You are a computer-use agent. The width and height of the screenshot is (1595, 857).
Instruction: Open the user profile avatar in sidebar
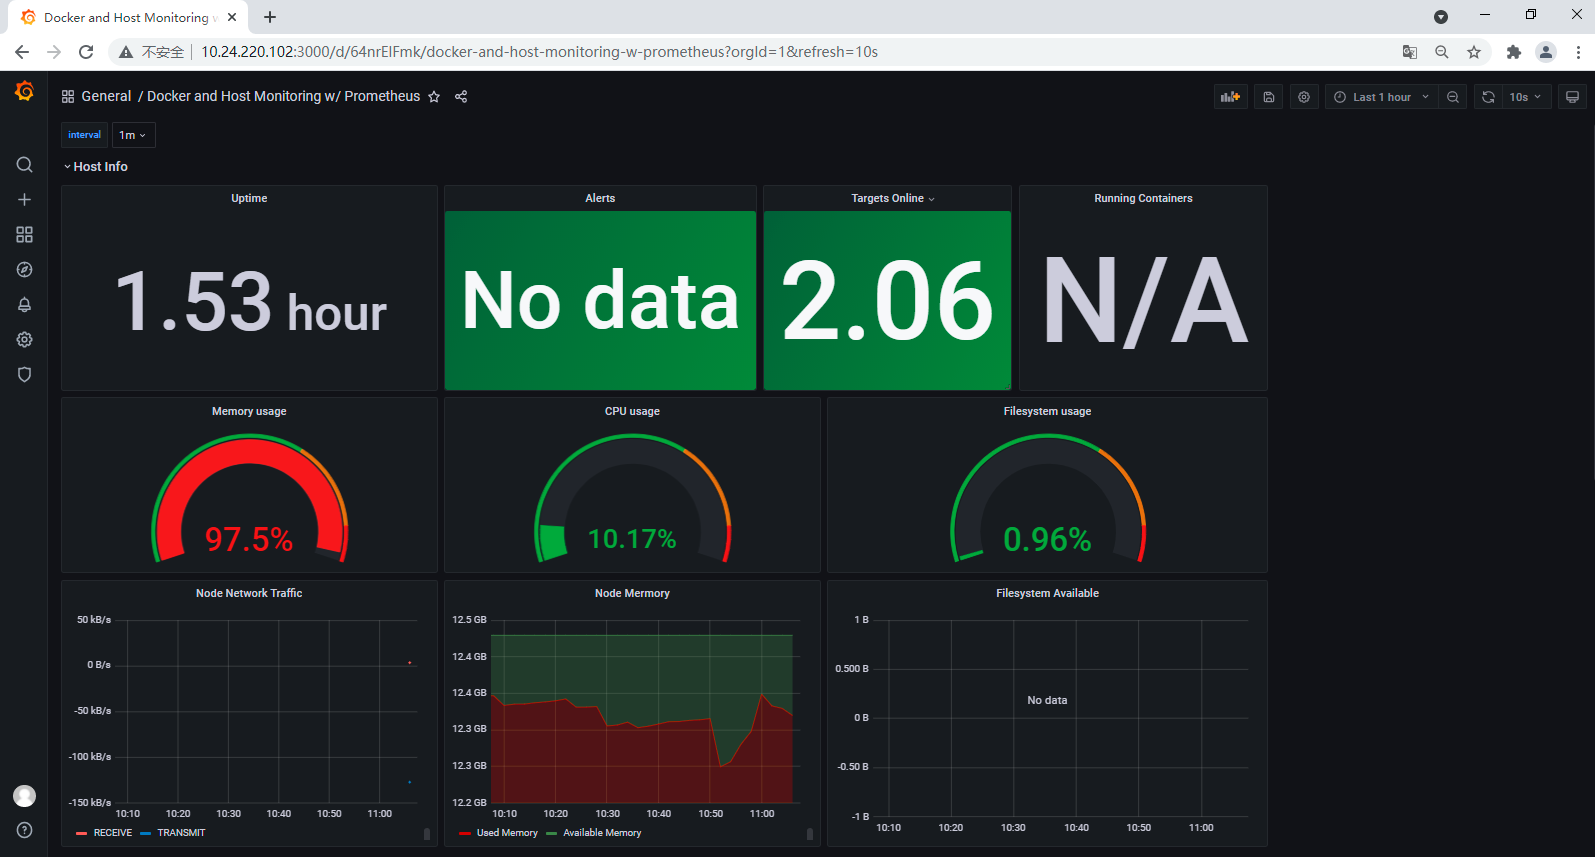(24, 796)
